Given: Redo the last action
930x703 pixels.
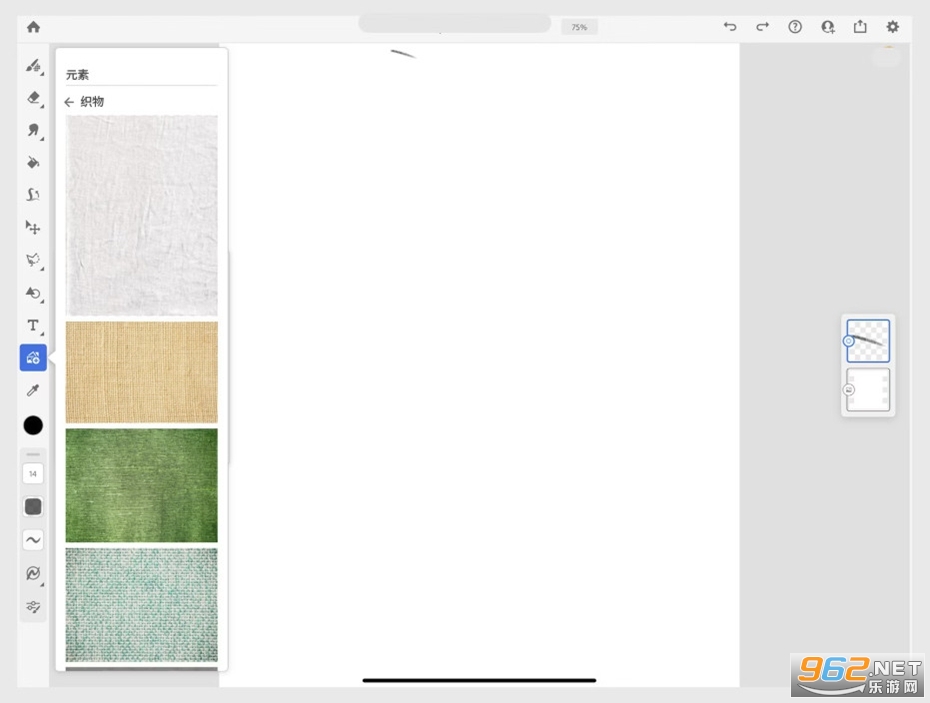Looking at the screenshot, I should click(x=762, y=27).
